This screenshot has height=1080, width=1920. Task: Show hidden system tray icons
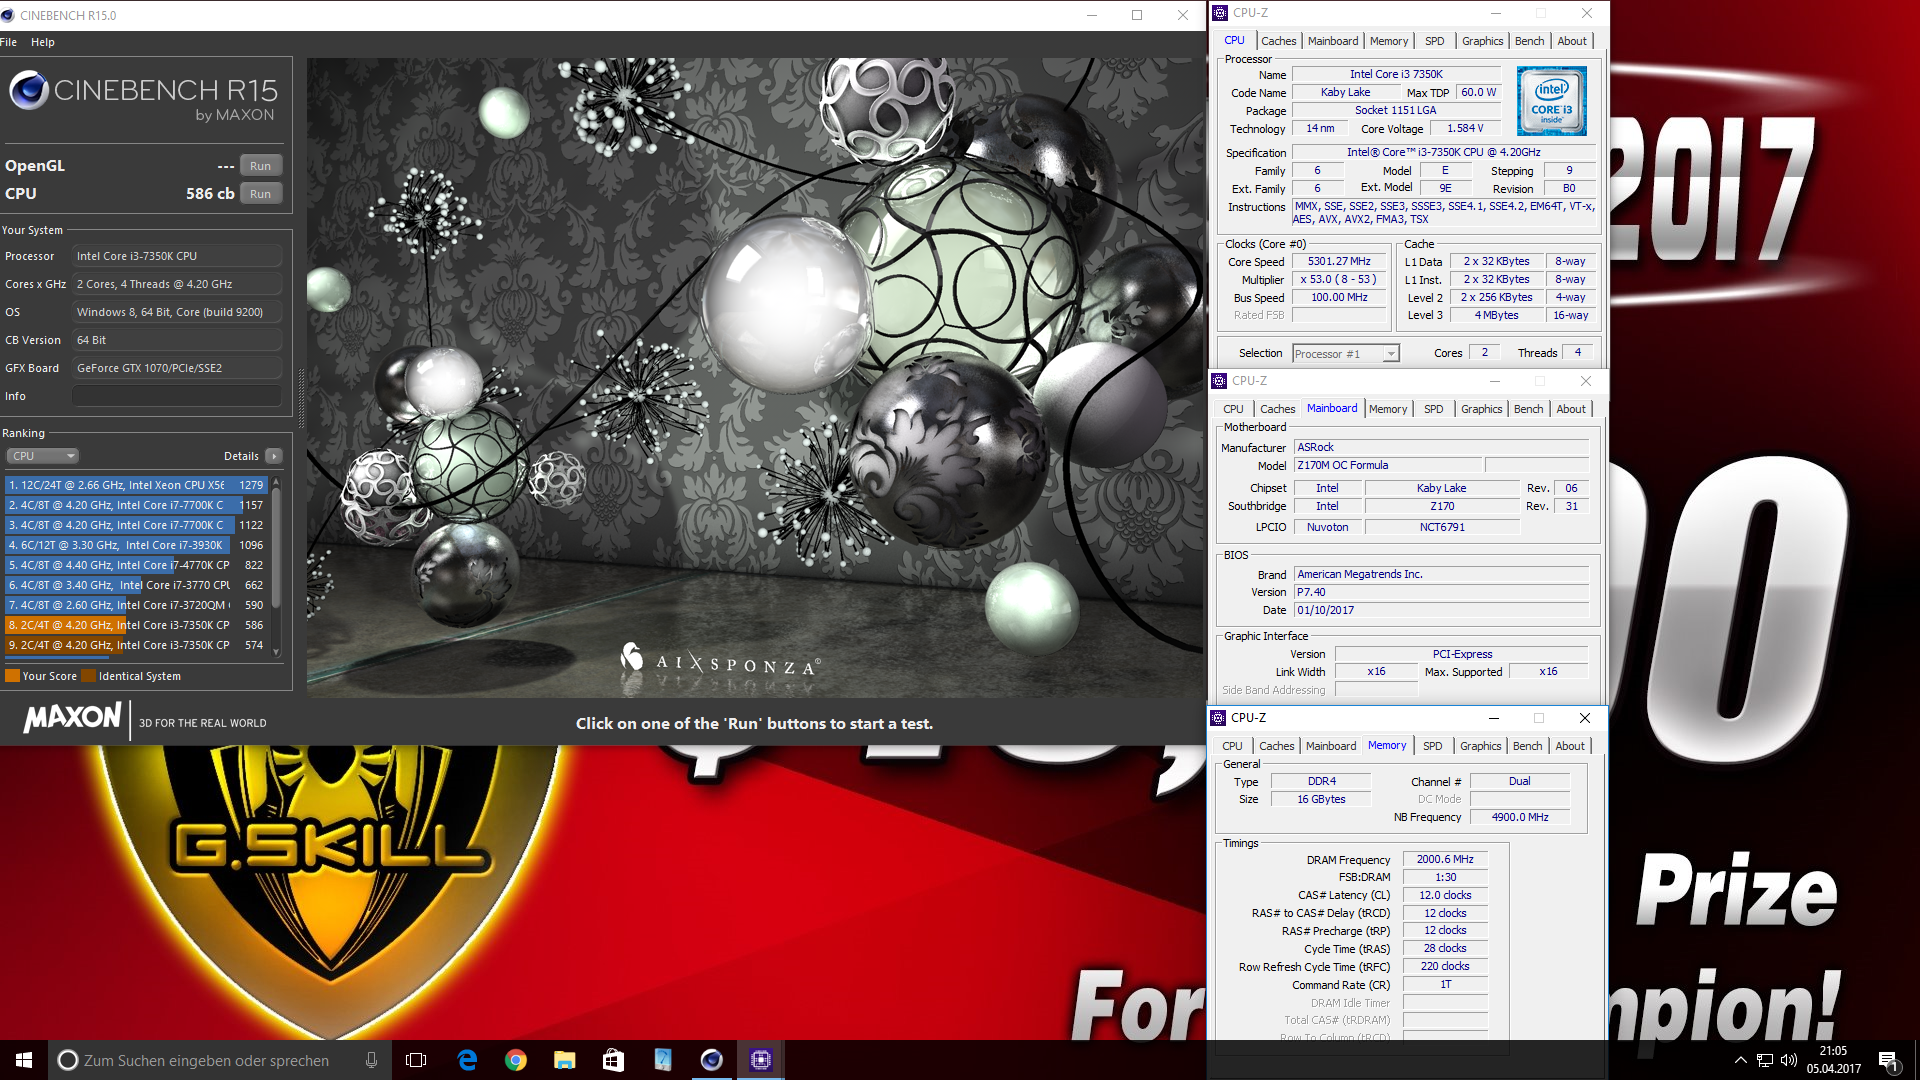[x=1740, y=1060]
